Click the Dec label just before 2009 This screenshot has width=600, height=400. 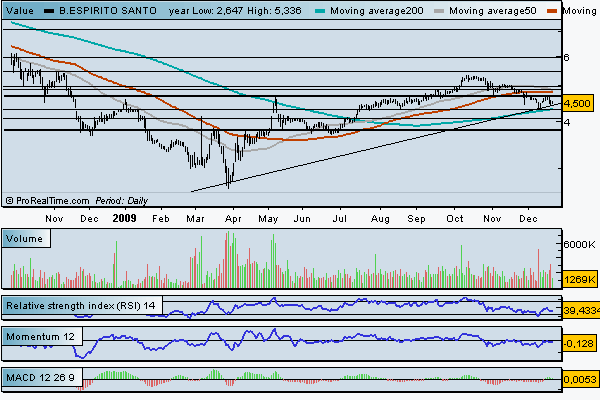pyautogui.click(x=89, y=219)
